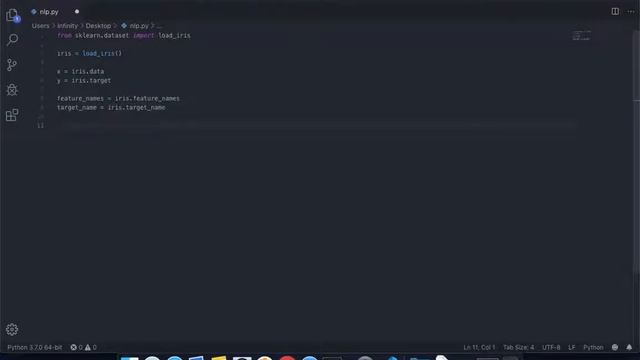This screenshot has width=640, height=360.
Task: Click the line starting 'target_name ='
Action: [x=111, y=107]
